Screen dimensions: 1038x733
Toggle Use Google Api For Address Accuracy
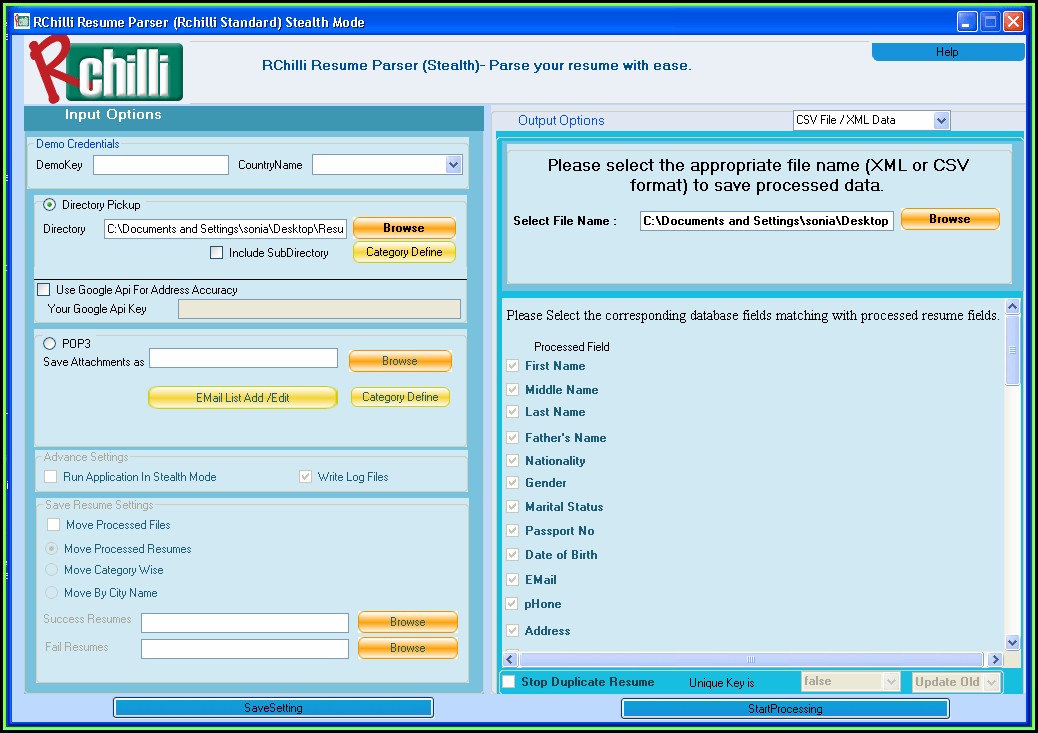tap(43, 290)
